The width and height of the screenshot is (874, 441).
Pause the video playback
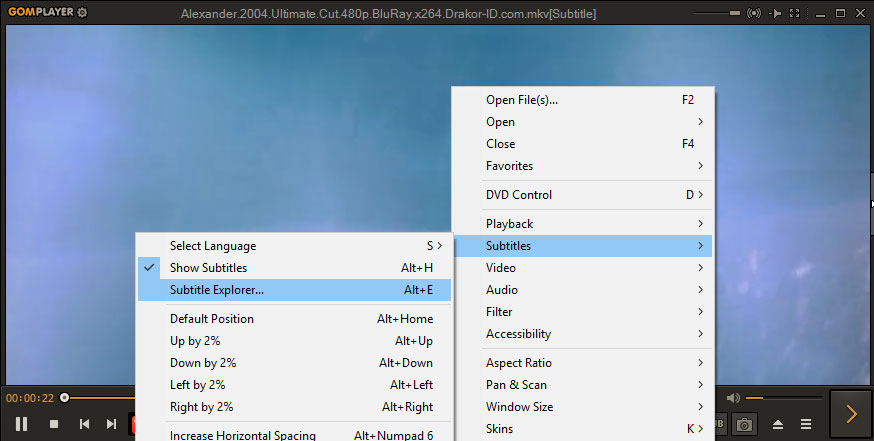(21, 424)
